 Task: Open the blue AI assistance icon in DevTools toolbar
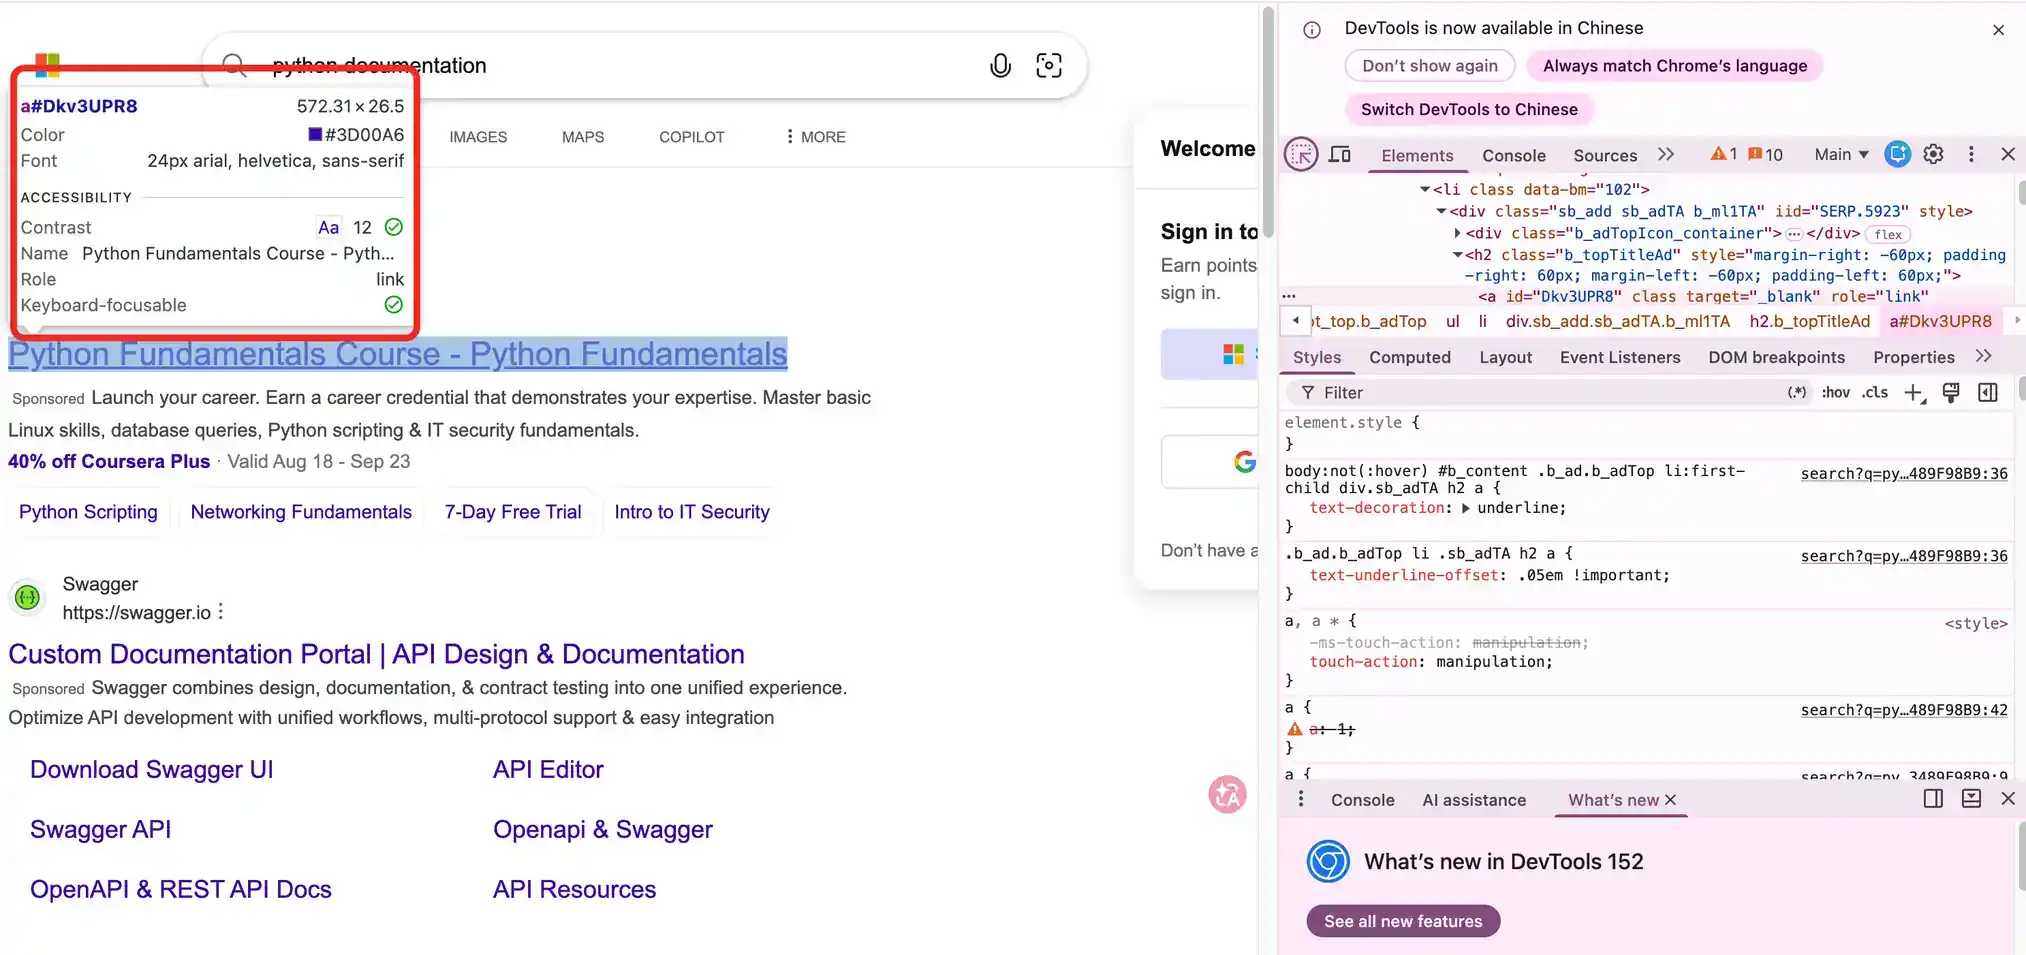tap(1897, 154)
